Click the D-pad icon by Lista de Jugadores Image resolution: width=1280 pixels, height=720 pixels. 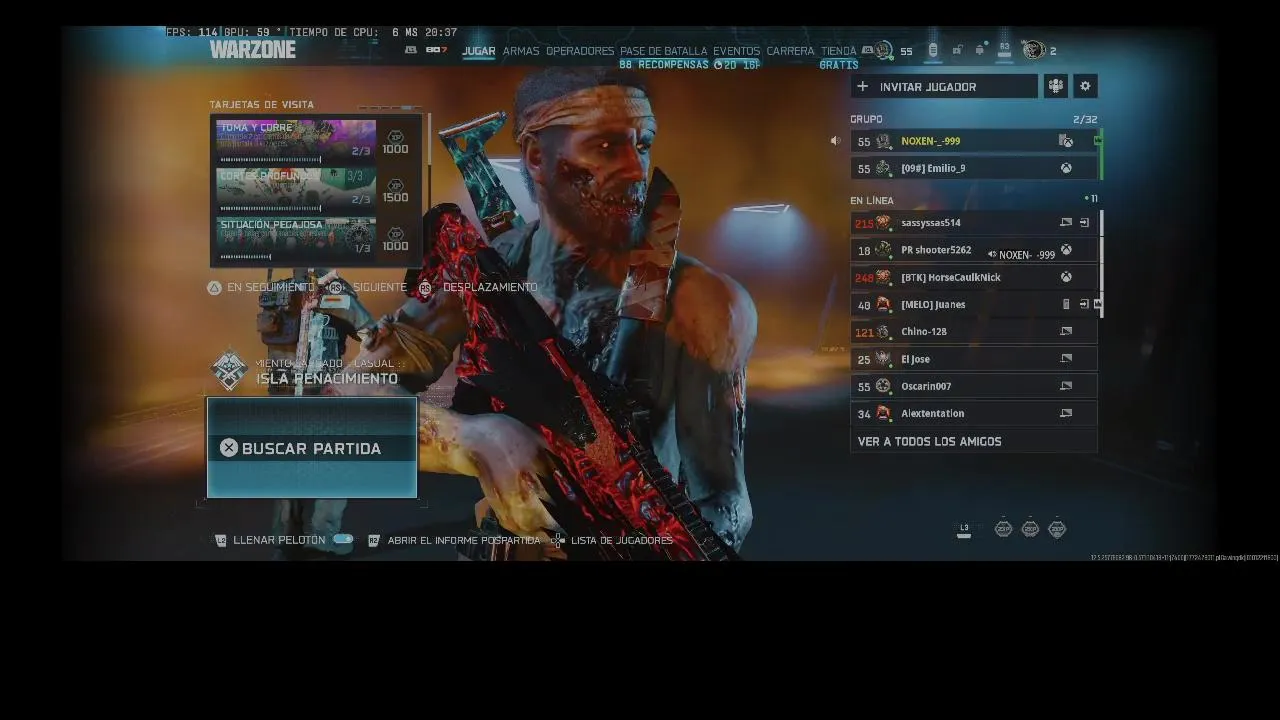click(558, 540)
